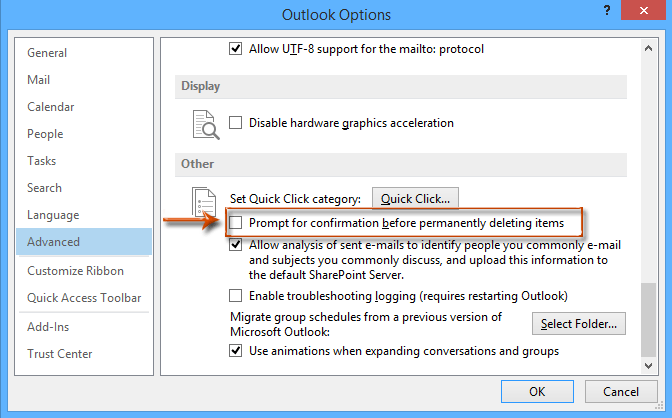Select the Trust Center category
Screen dimensions: 672x418
tap(60, 353)
